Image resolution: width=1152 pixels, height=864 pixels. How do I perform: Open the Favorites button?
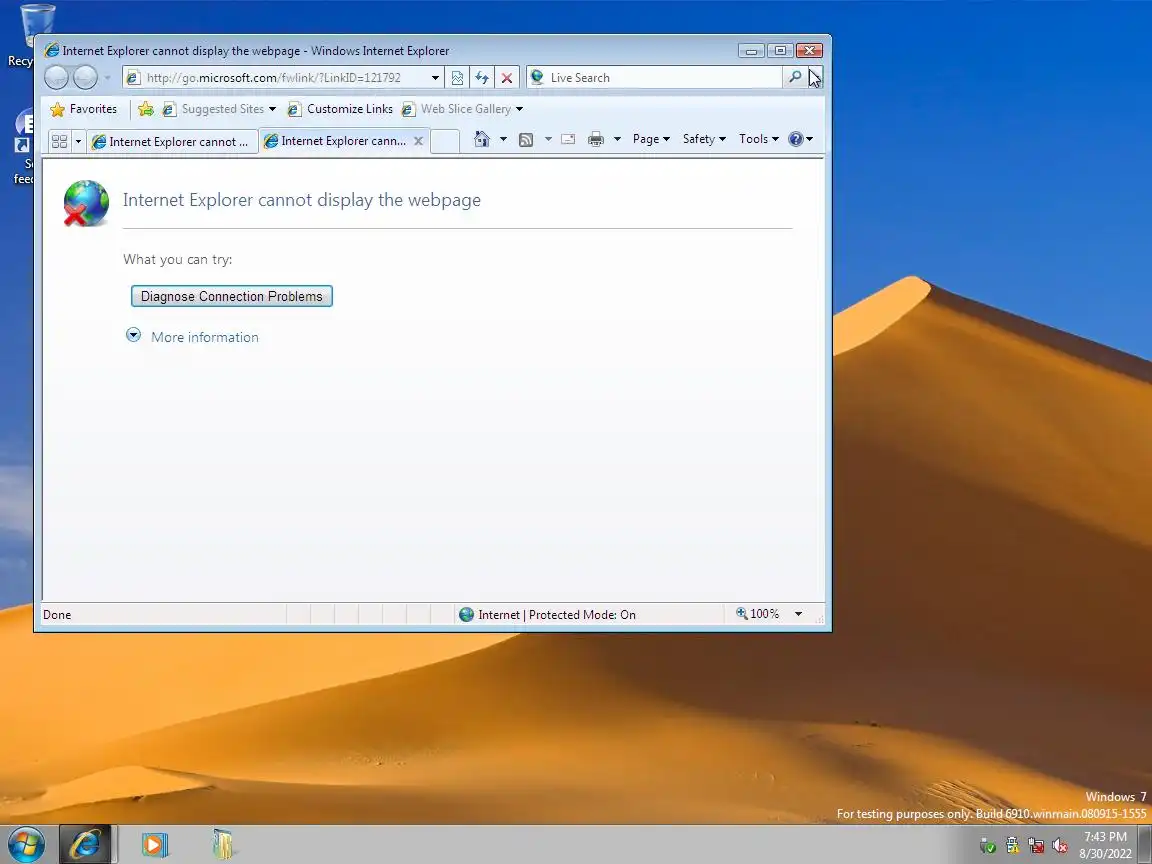83,109
